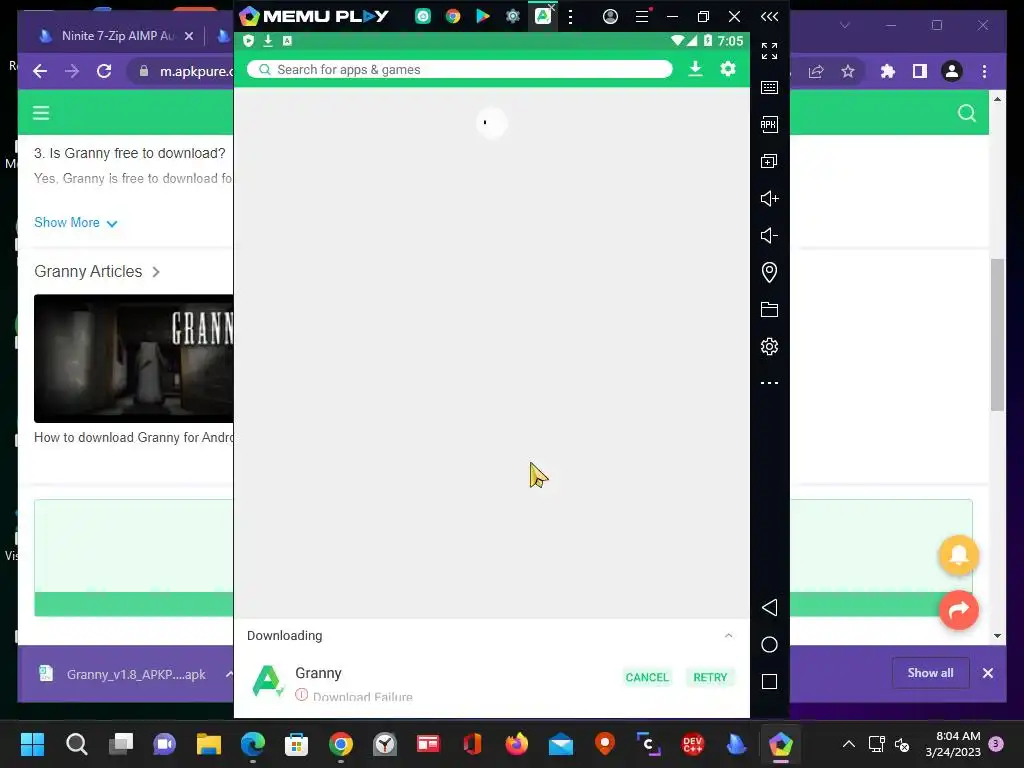Open Firefox from taskbar
Image resolution: width=1024 pixels, height=768 pixels.
(x=517, y=744)
